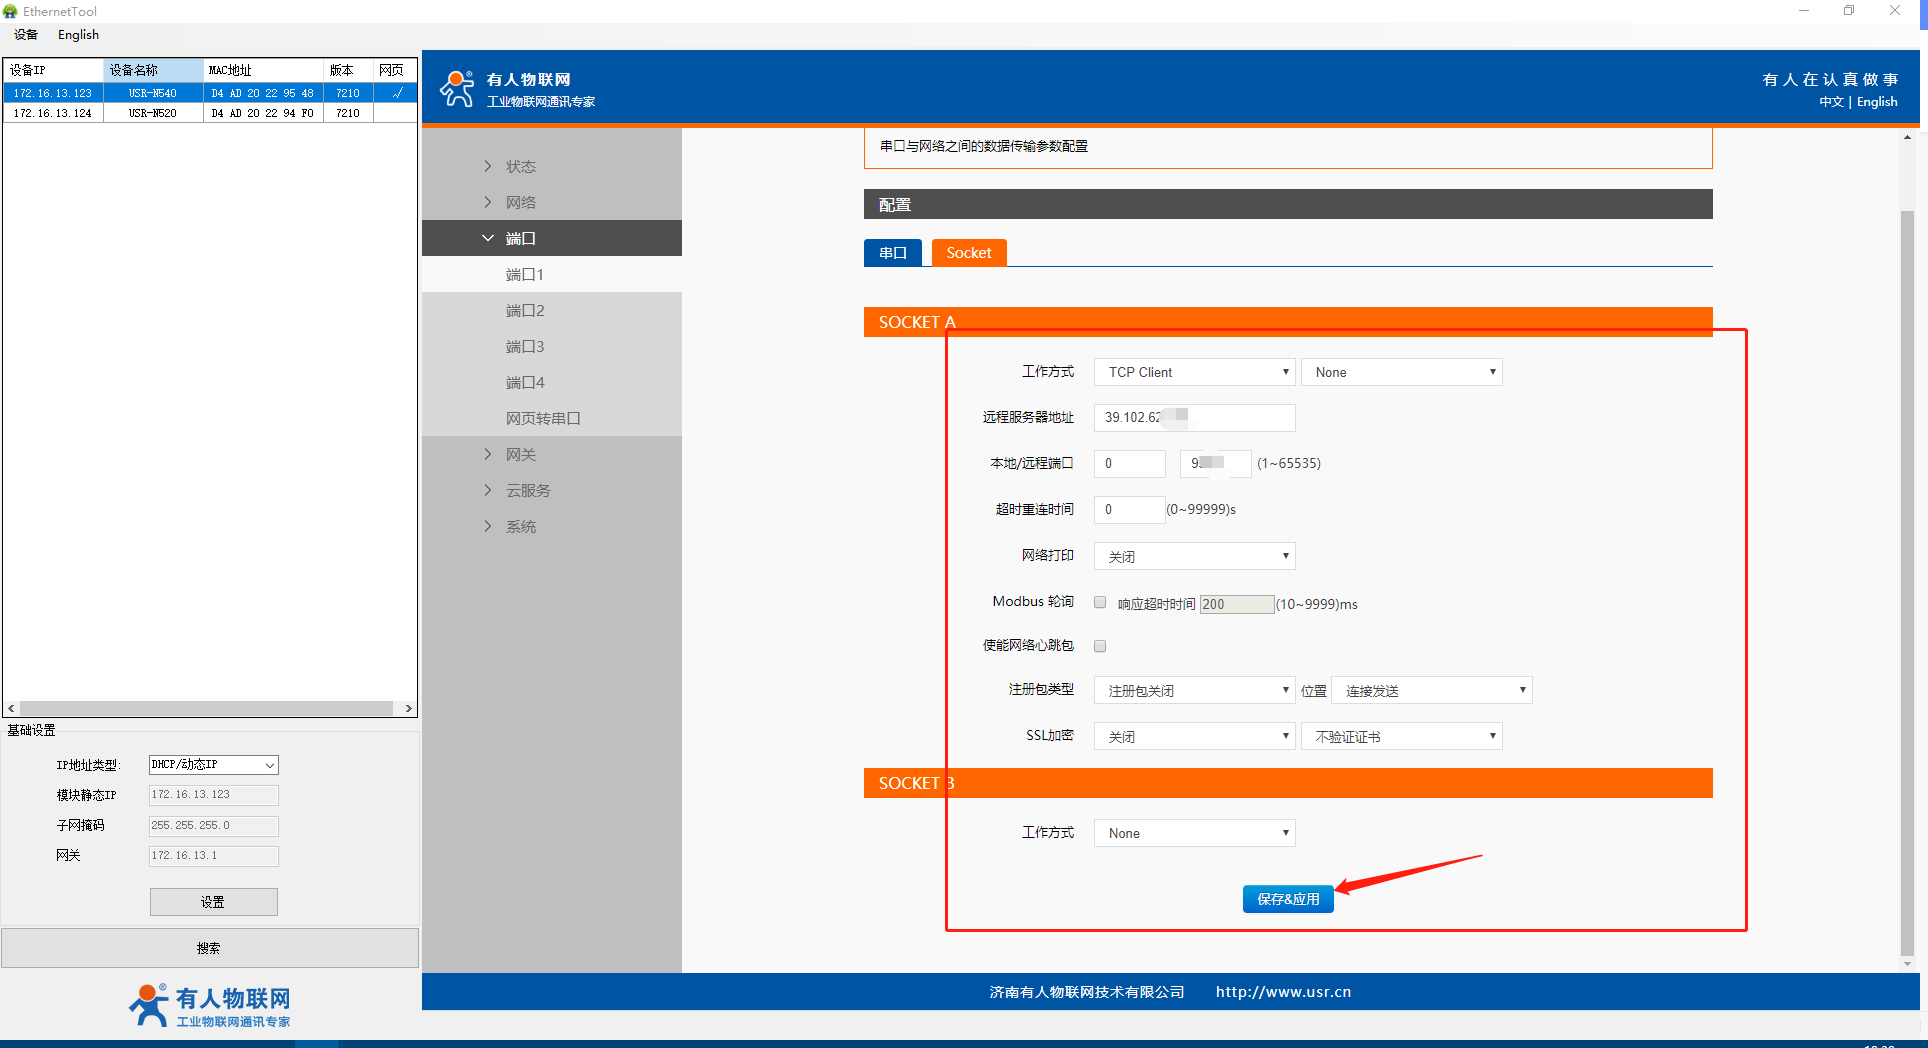The width and height of the screenshot is (1928, 1048).
Task: Expand the 云服务 menu chevron
Action: point(488,490)
